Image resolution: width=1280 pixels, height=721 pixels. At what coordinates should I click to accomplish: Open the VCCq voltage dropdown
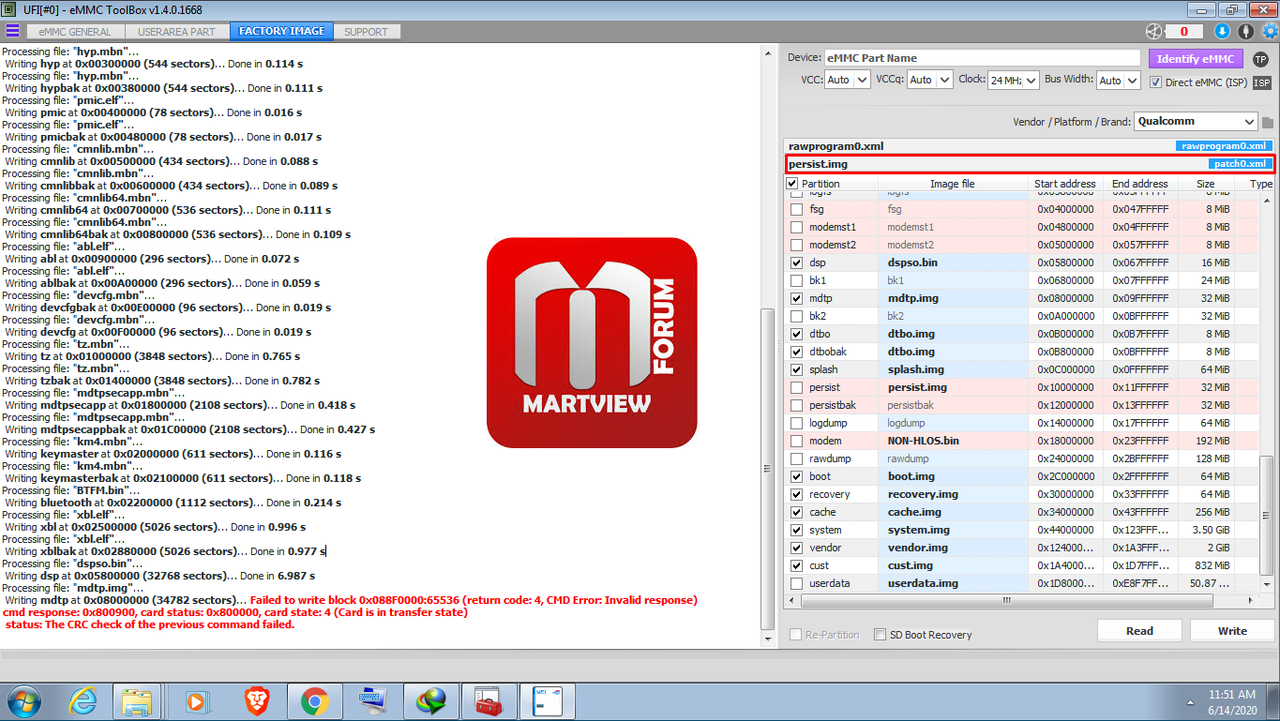[930, 80]
